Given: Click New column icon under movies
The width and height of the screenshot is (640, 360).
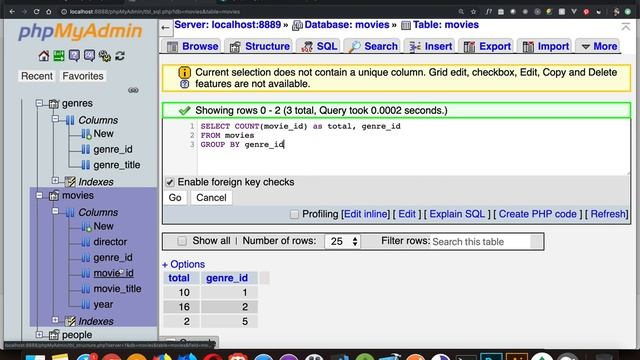Looking at the screenshot, I should click(x=86, y=227).
